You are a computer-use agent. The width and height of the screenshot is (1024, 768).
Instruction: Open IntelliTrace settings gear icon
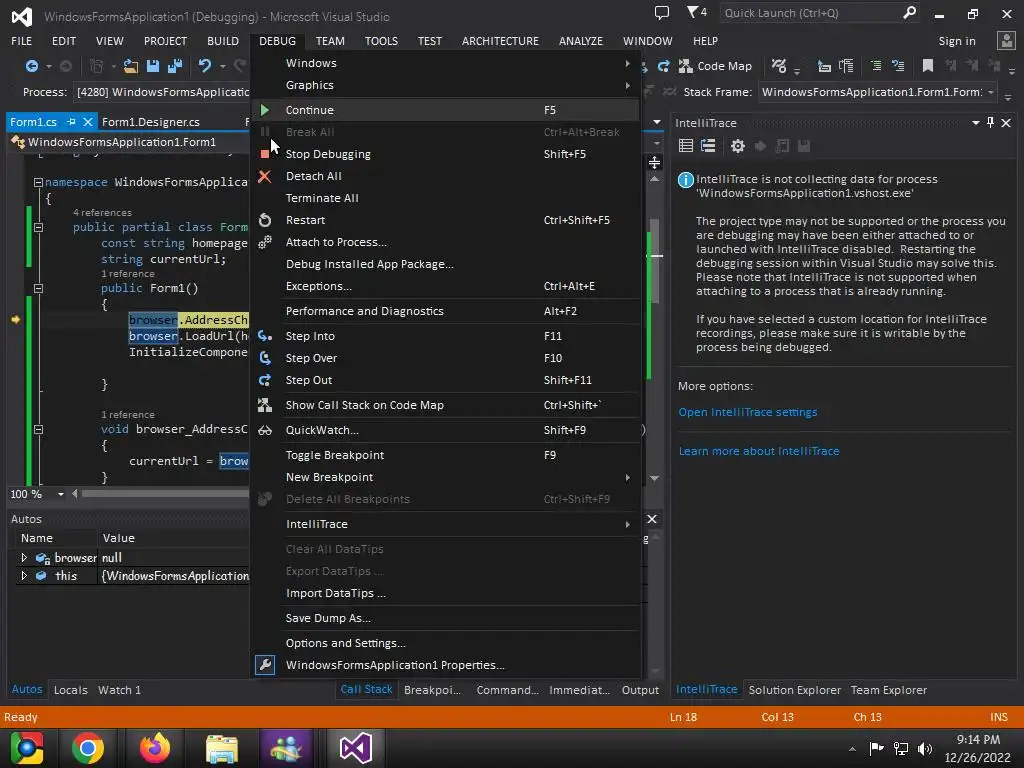(x=738, y=146)
